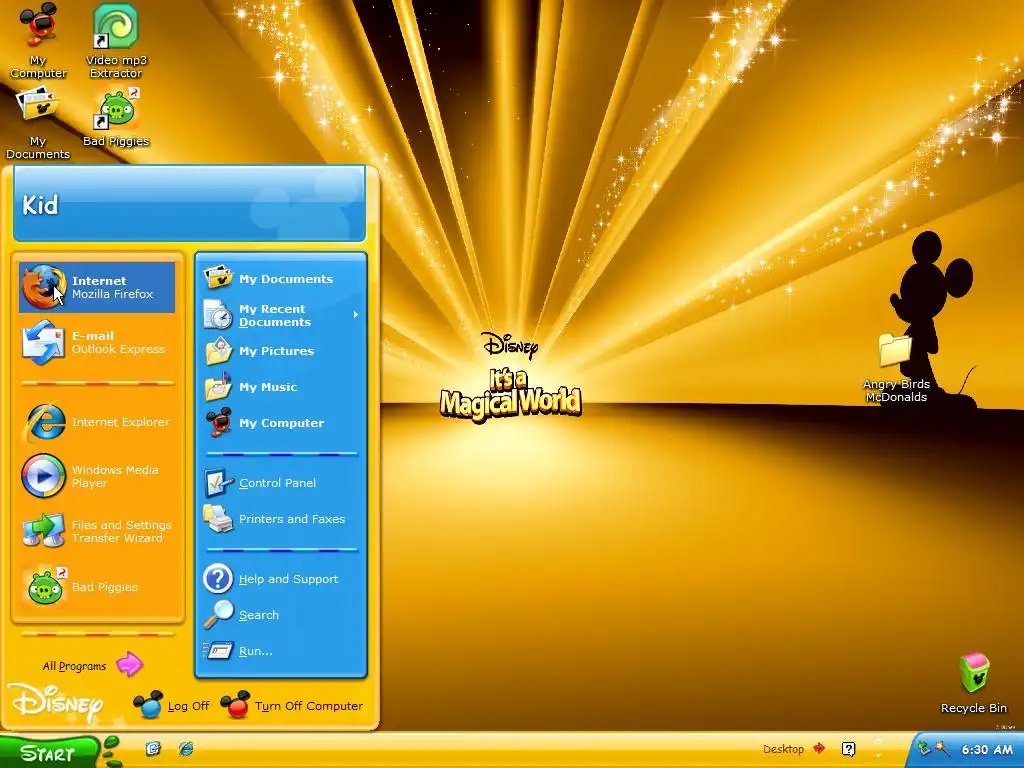Launch Outlook Express E-mail entry

pyautogui.click(x=97, y=343)
